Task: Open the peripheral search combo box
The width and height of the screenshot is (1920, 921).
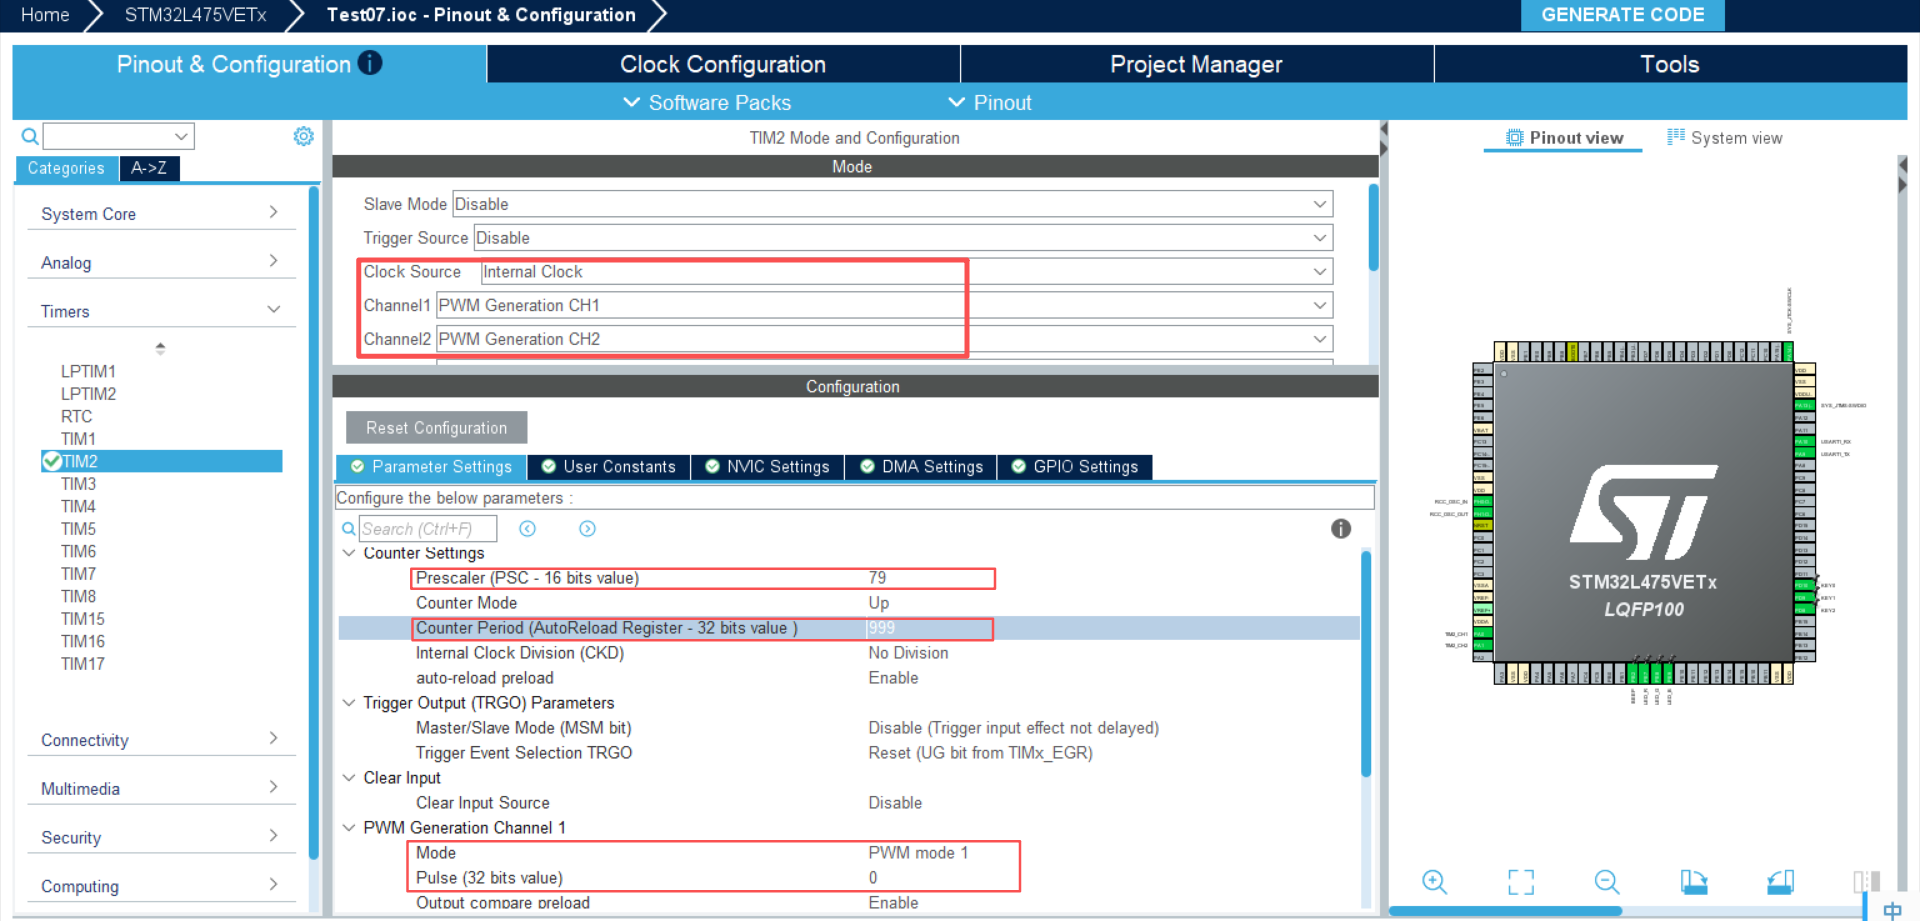Action: pyautogui.click(x=119, y=136)
